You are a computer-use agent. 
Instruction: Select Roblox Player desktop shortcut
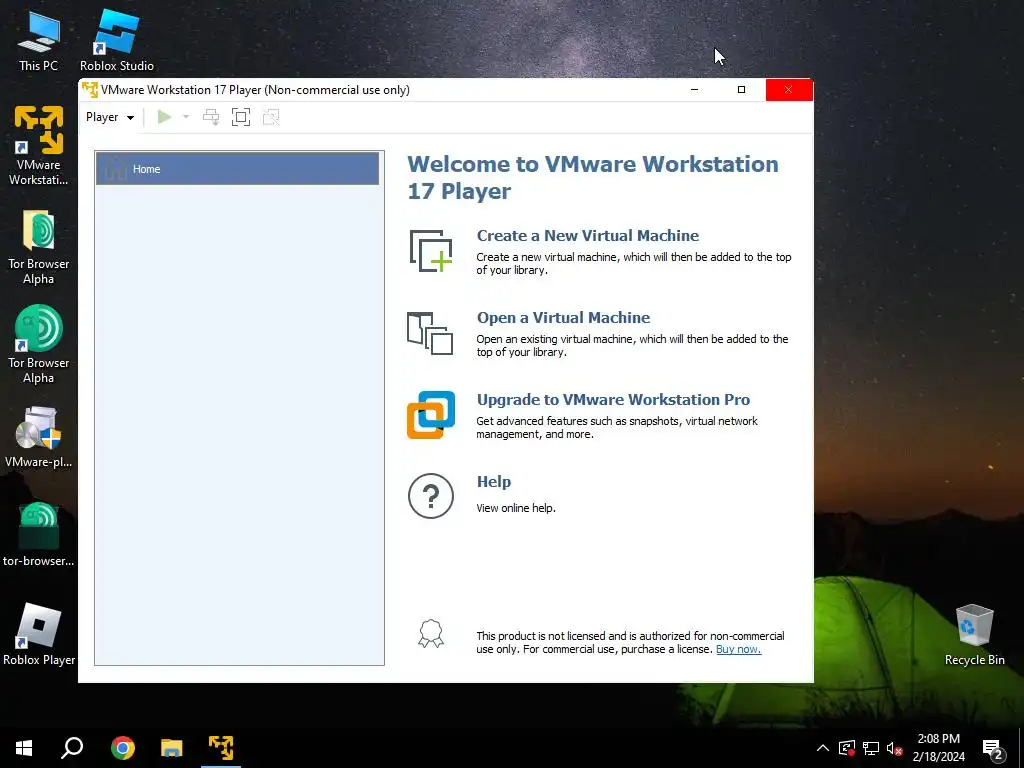tap(39, 634)
